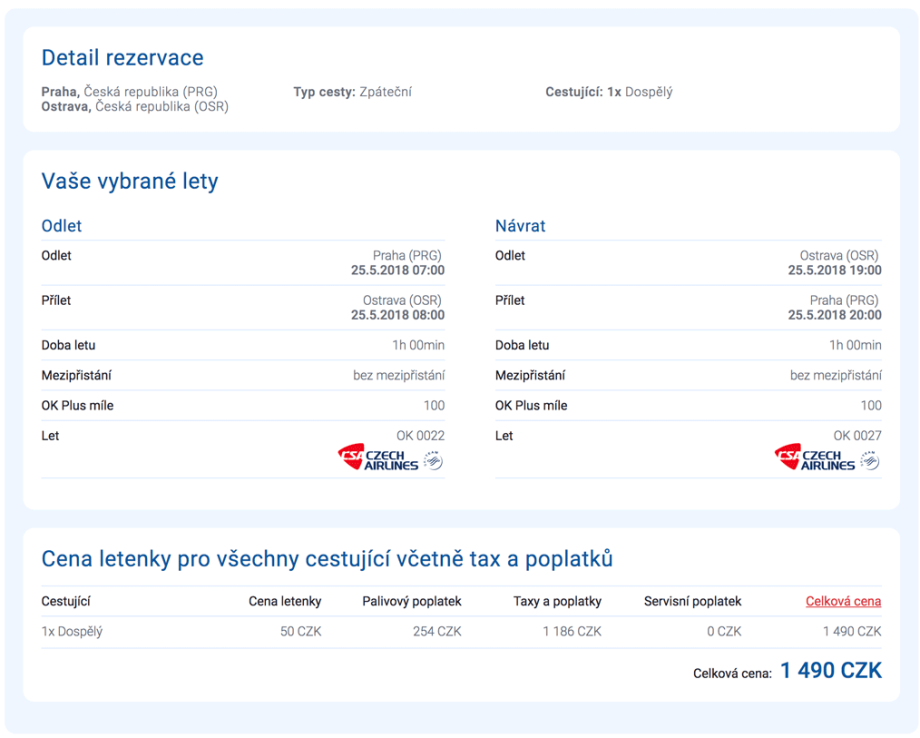920x738 pixels.
Task: Click the Czech Airlines logo in Návrat section
Action: click(815, 459)
